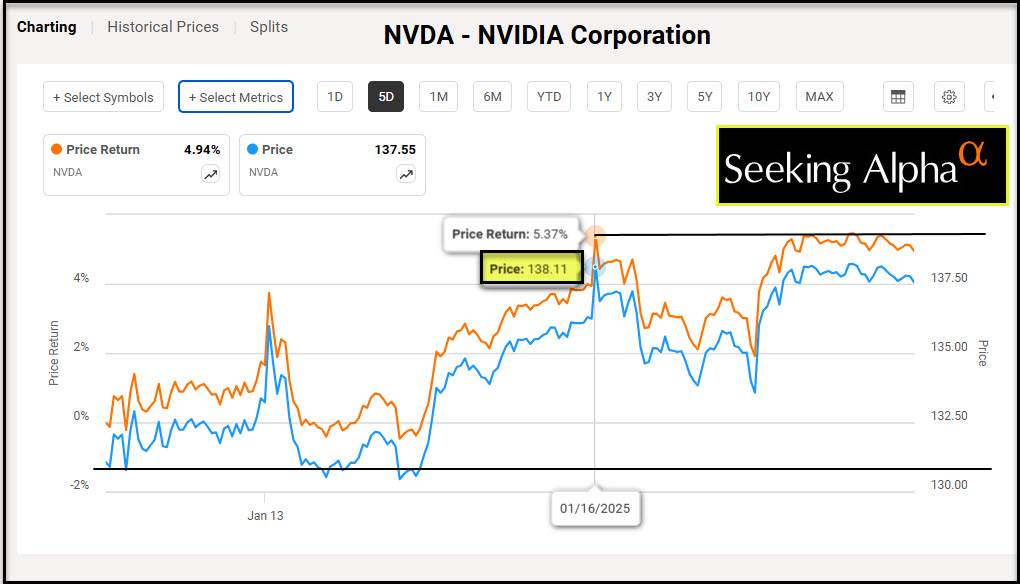Click the orange Price Return color dot
The height and width of the screenshot is (584, 1020).
[x=58, y=150]
